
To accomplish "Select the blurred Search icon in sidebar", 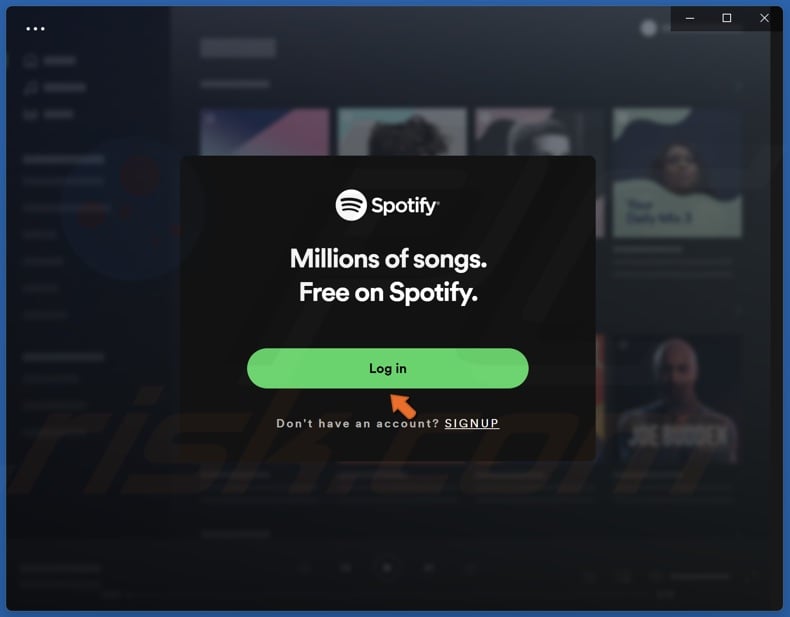I will (x=30, y=88).
